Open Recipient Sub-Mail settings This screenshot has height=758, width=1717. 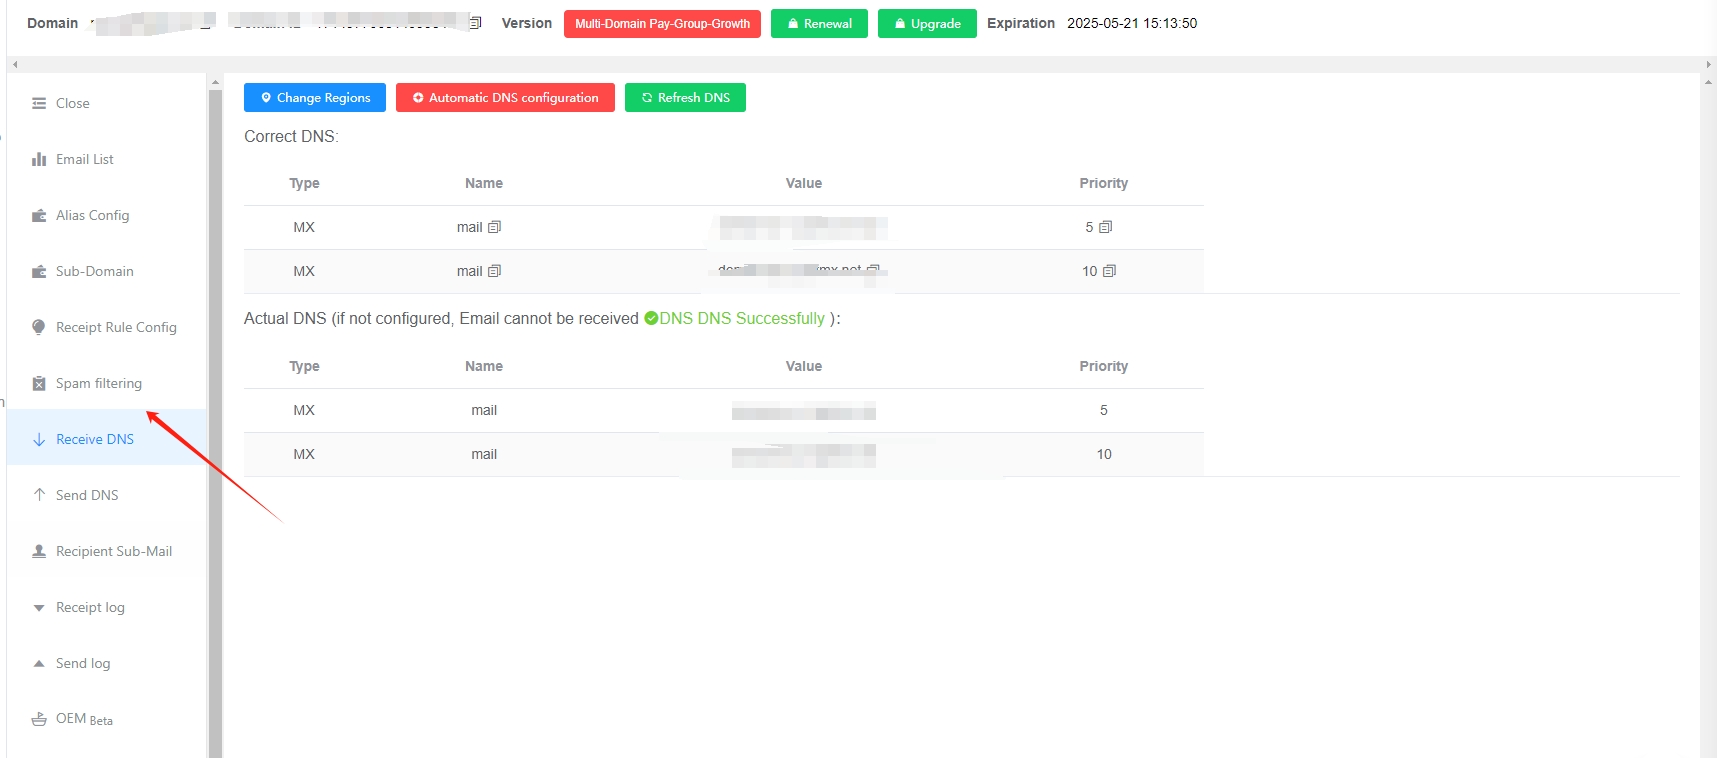[106, 551]
